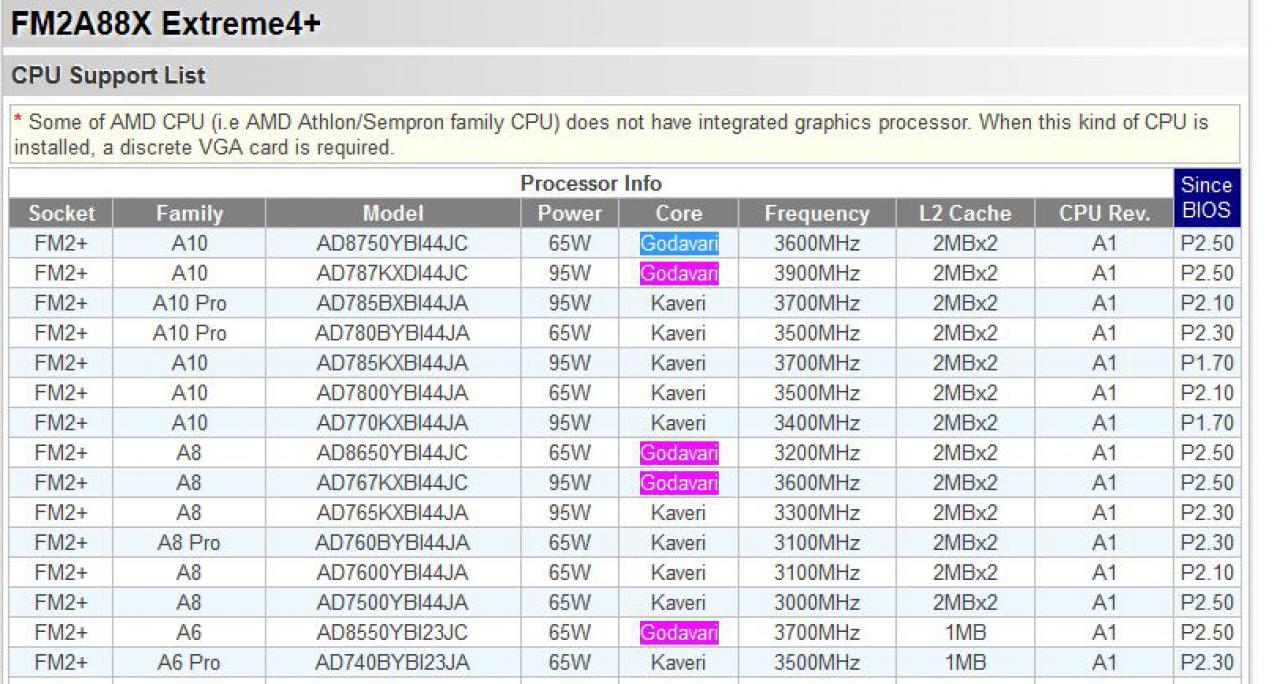The width and height of the screenshot is (1280, 684).
Task: Select model AD770KXBI44JA
Action: (x=392, y=423)
